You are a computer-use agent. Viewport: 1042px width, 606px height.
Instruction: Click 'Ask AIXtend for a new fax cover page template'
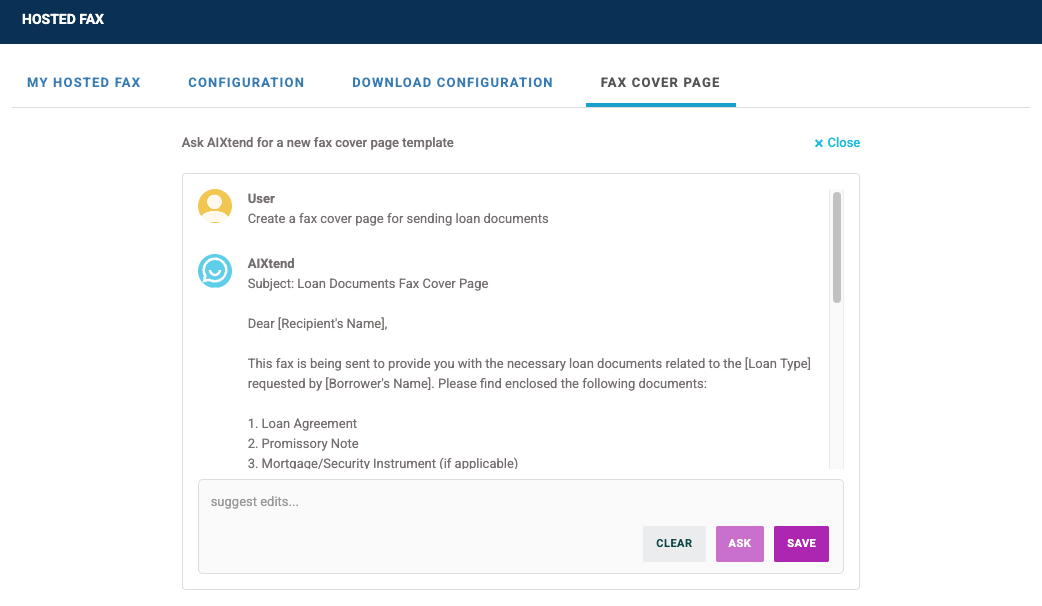tap(318, 143)
